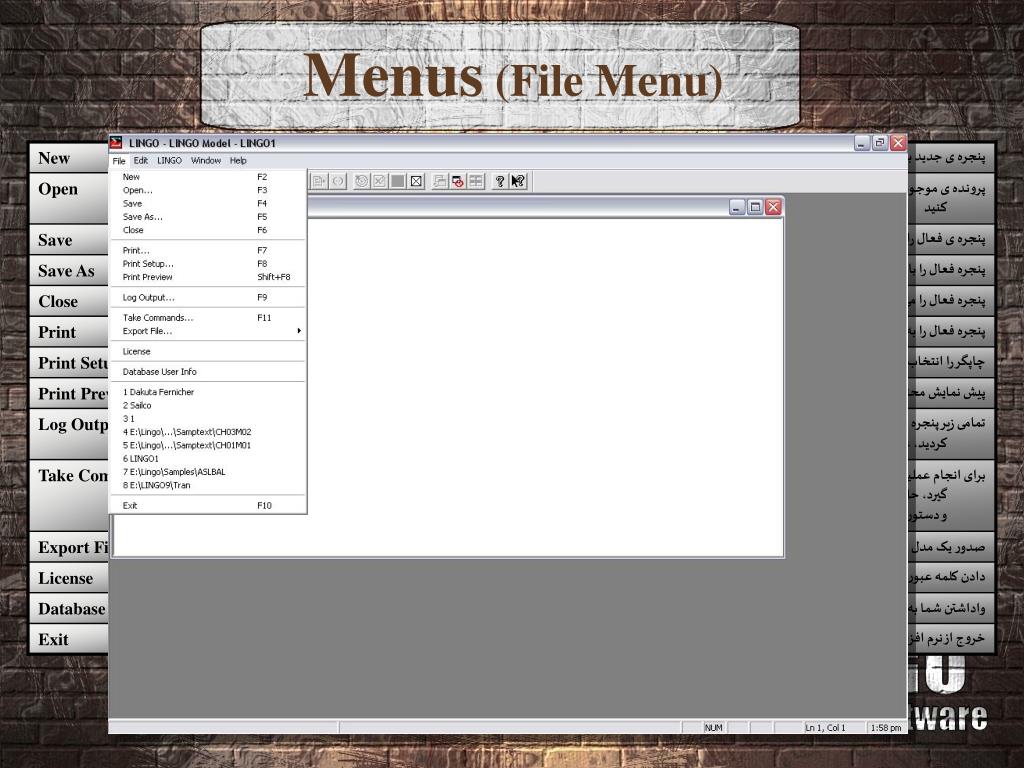Minimize the inner LINGO1 model window
1024x768 pixels.
[x=737, y=207]
